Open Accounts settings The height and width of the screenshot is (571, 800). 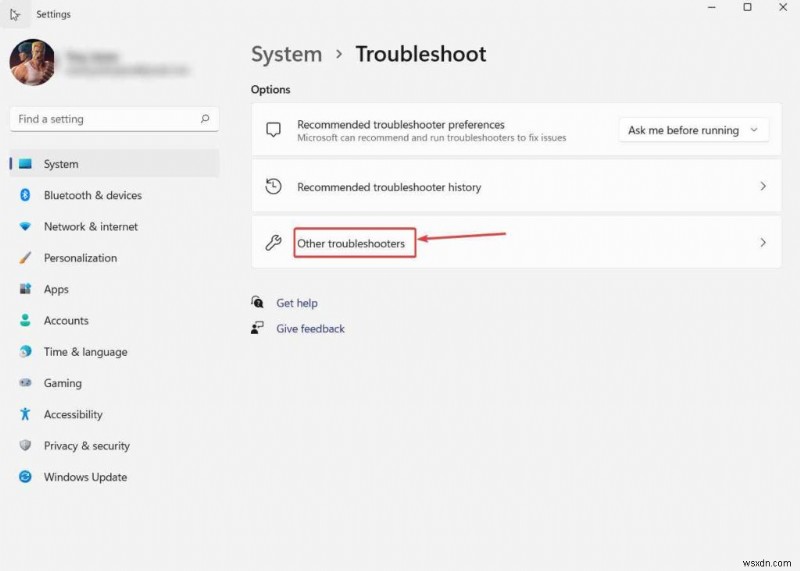[114, 320]
